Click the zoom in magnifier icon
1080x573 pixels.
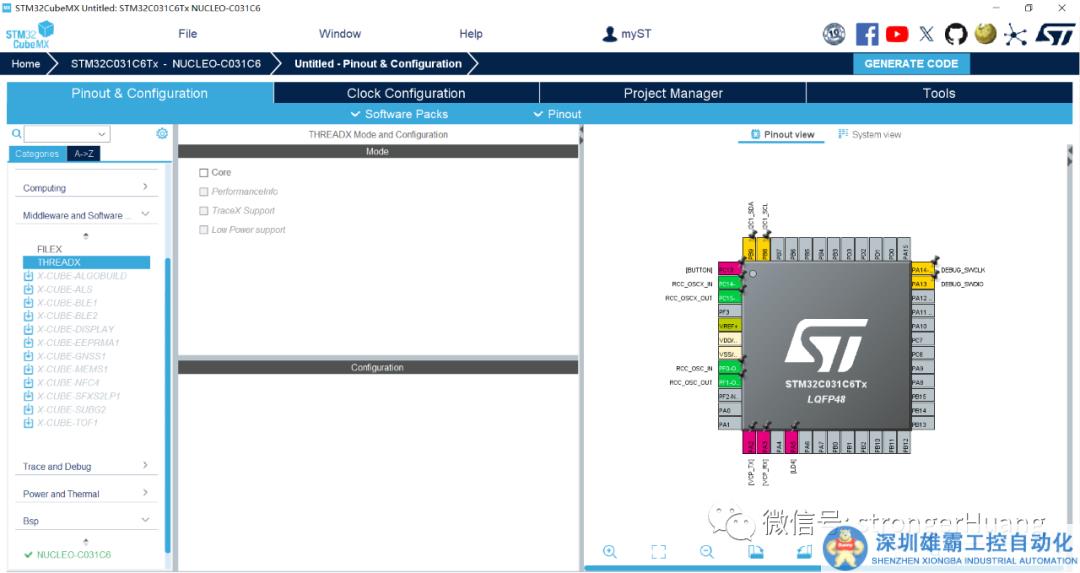click(x=609, y=551)
